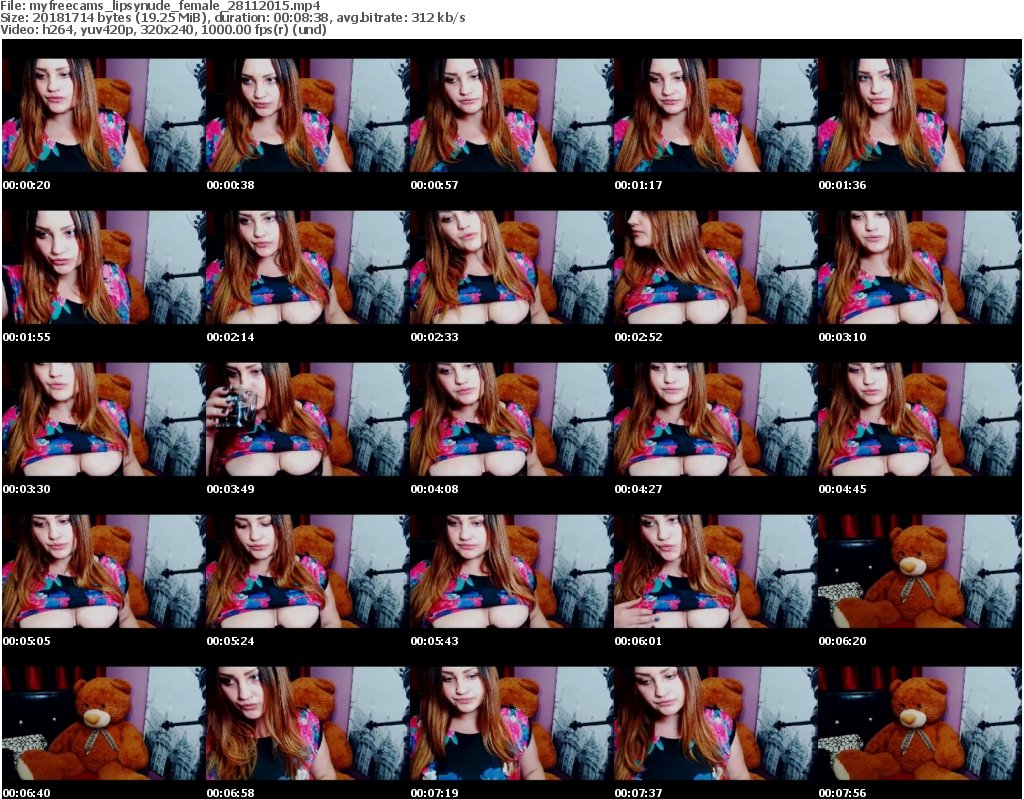Click the timestamp text 00:01:17
1024x799 pixels.
(x=638, y=185)
